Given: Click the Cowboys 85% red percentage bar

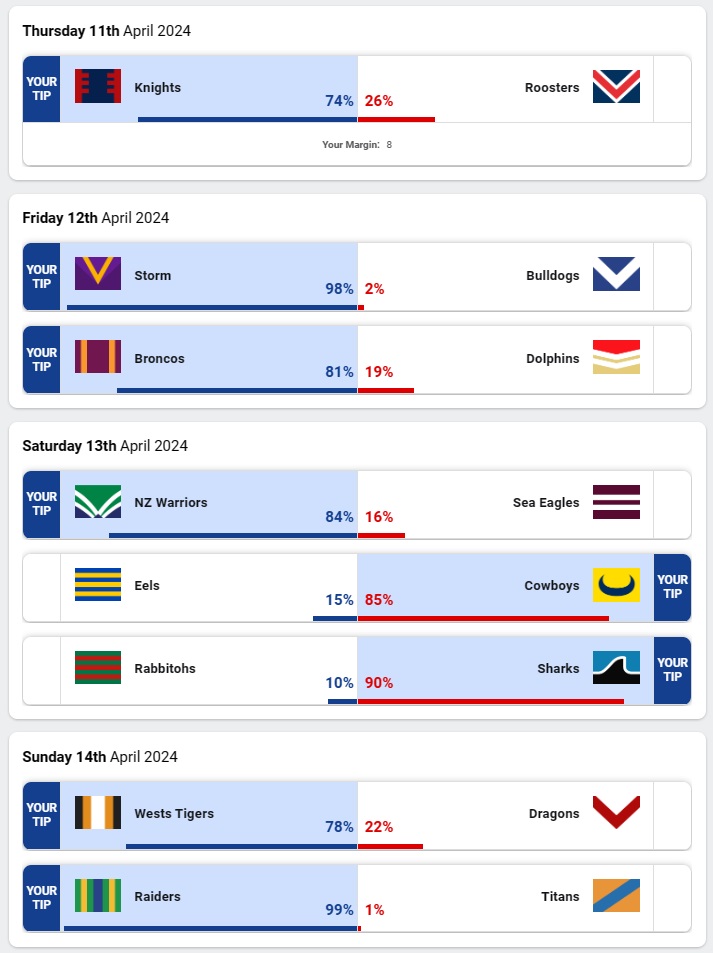Looking at the screenshot, I should tap(483, 618).
